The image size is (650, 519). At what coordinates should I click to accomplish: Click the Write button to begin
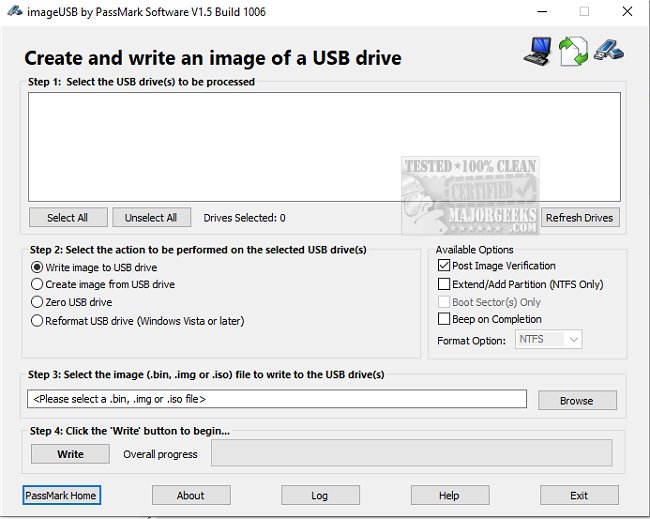point(70,454)
